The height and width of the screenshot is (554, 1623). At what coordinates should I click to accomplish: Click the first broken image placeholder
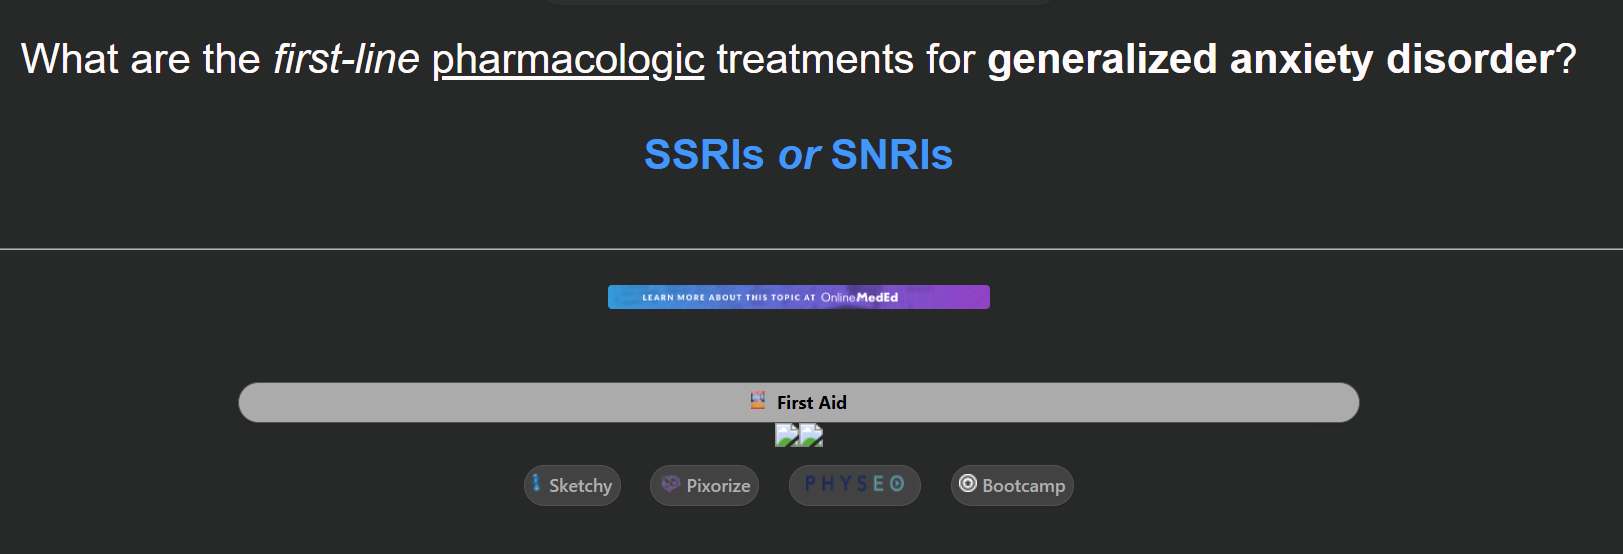(x=787, y=435)
